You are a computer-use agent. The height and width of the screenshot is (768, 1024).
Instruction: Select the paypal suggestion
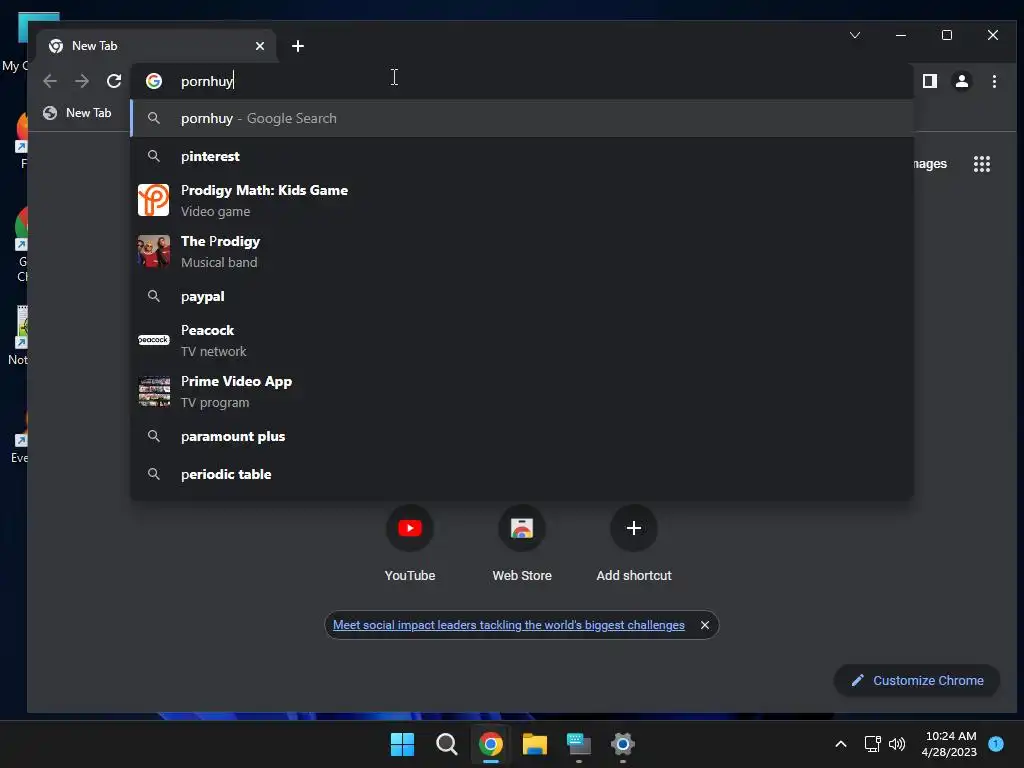(x=522, y=296)
